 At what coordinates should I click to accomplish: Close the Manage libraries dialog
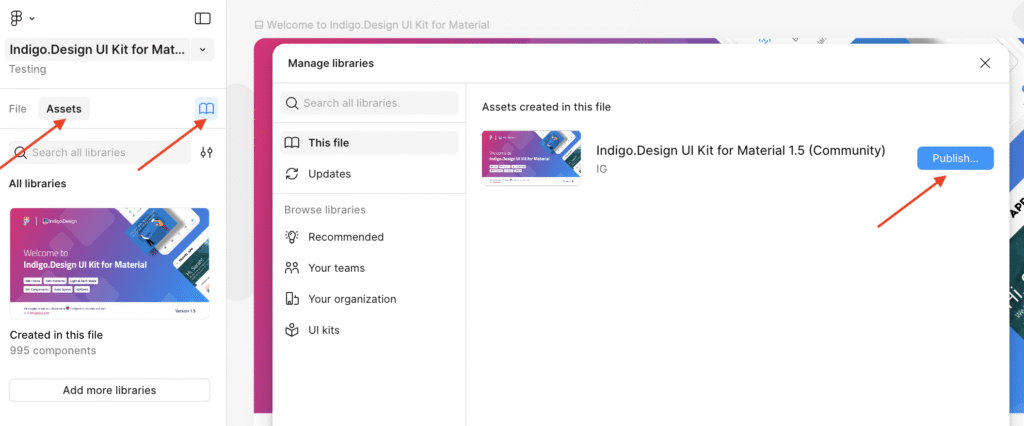tap(985, 63)
